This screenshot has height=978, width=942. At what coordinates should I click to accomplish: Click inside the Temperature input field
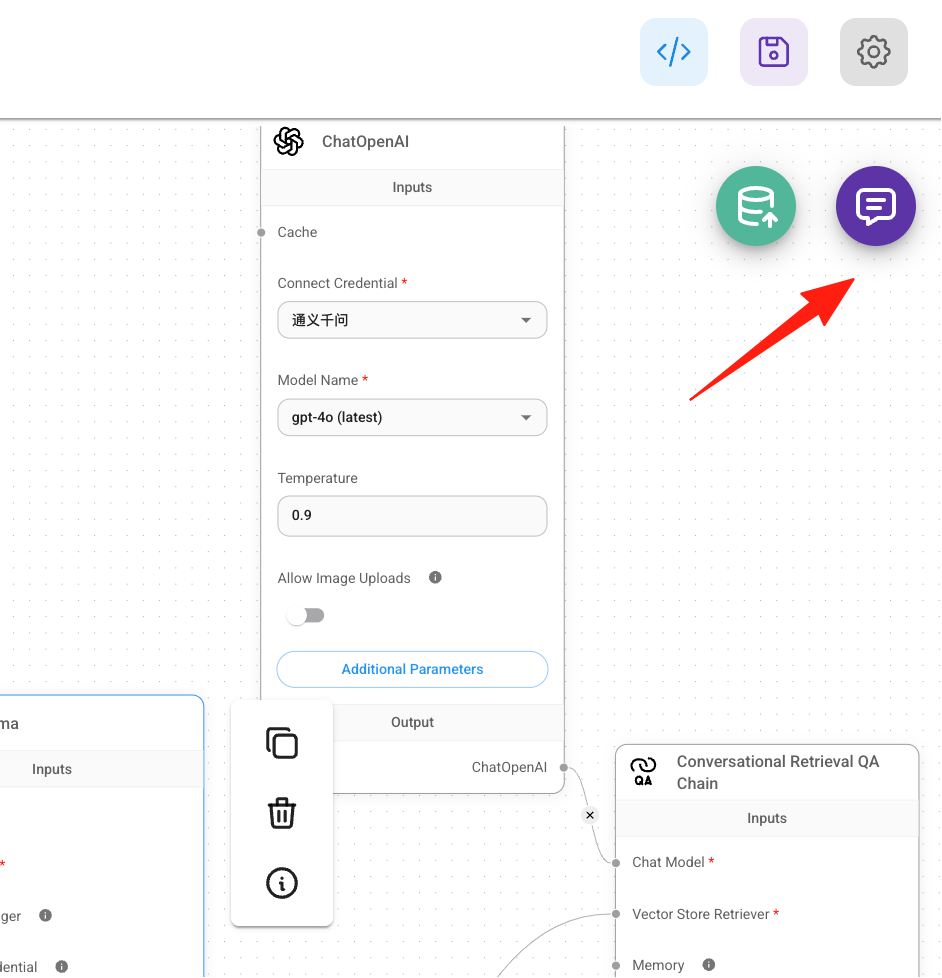[412, 516]
